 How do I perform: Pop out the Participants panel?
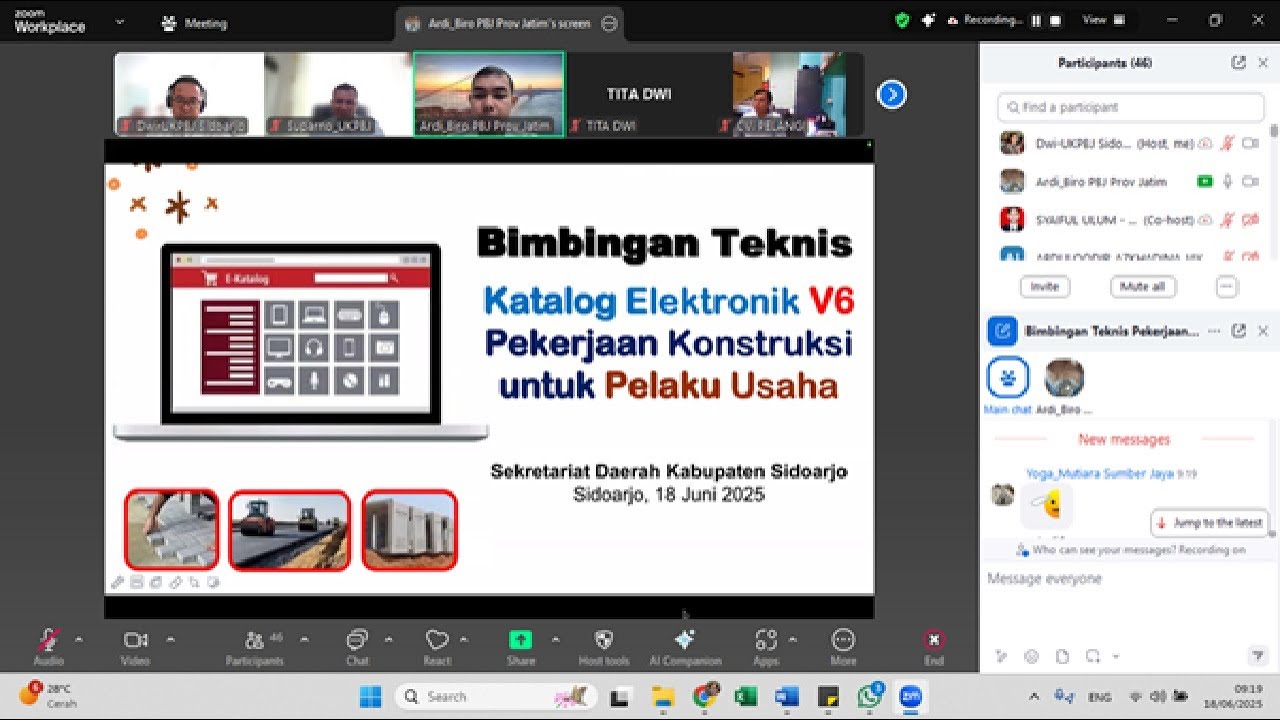pyautogui.click(x=1238, y=62)
